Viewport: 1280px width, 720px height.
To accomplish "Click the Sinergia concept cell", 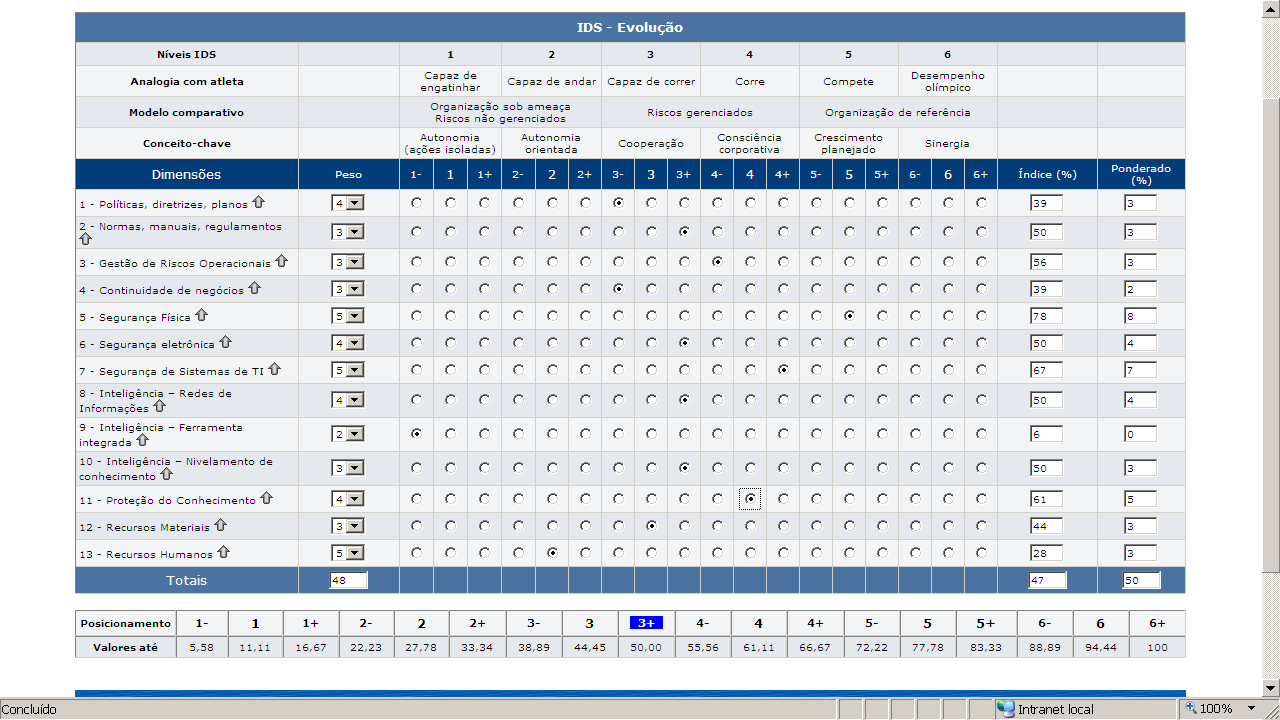I will [x=947, y=143].
